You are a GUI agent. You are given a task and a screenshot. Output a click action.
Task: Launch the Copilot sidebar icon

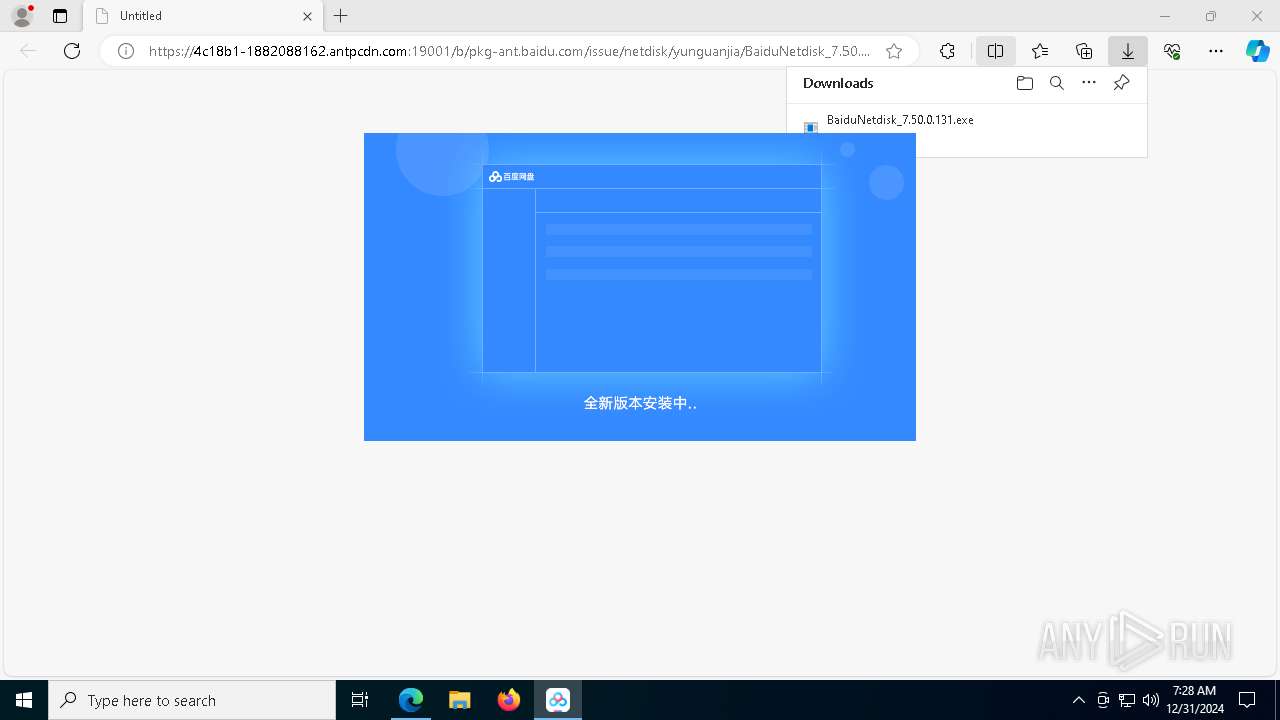[1257, 51]
